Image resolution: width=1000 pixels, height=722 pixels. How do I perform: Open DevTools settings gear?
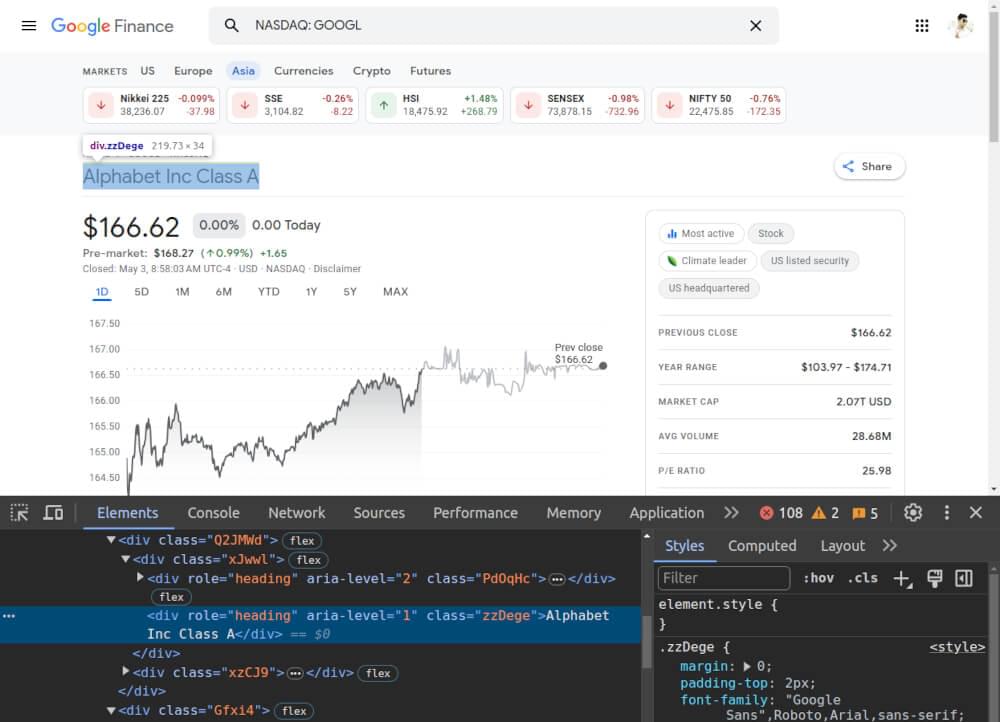coord(912,512)
